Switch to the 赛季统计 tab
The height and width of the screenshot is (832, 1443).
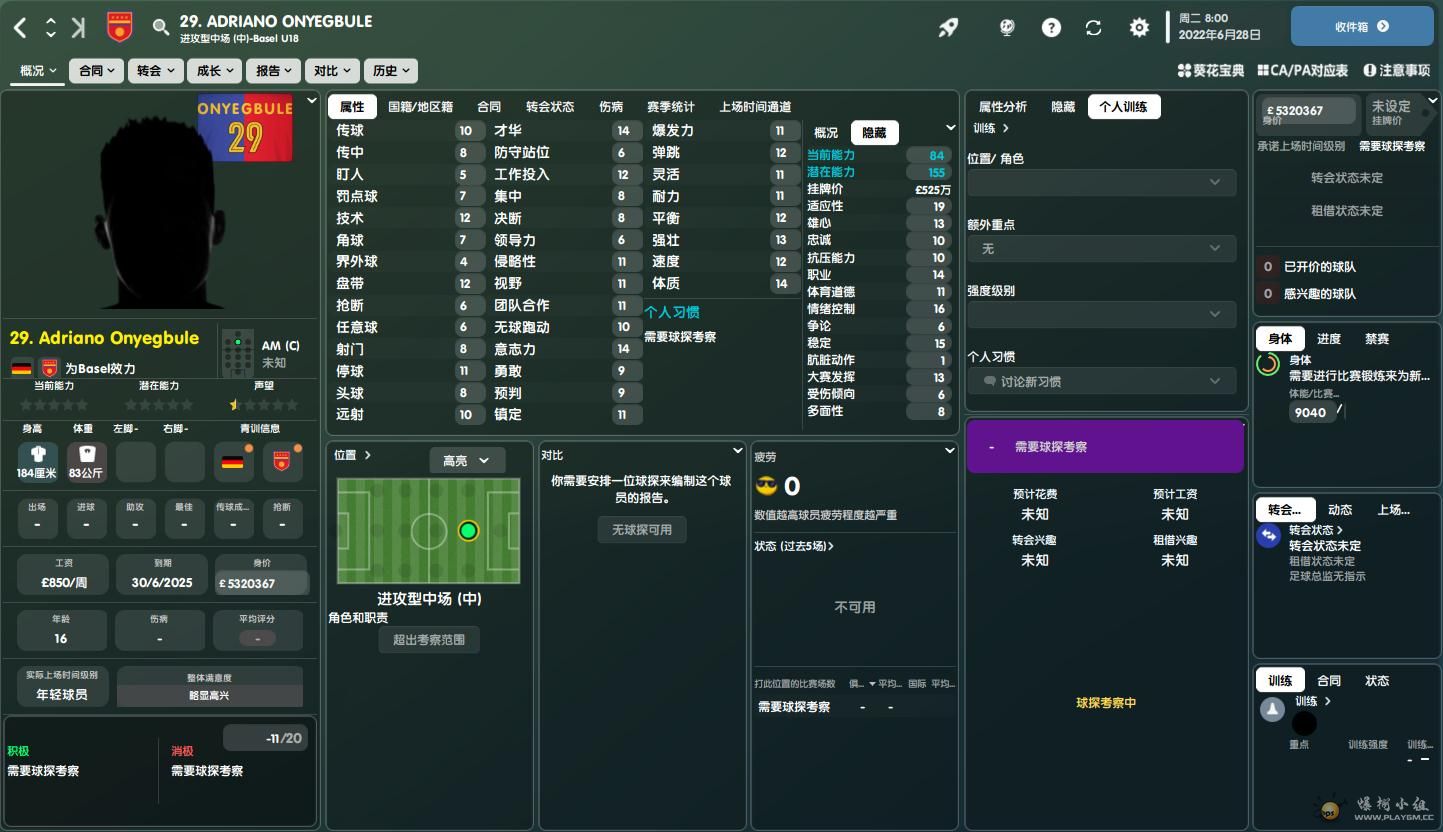coord(670,107)
